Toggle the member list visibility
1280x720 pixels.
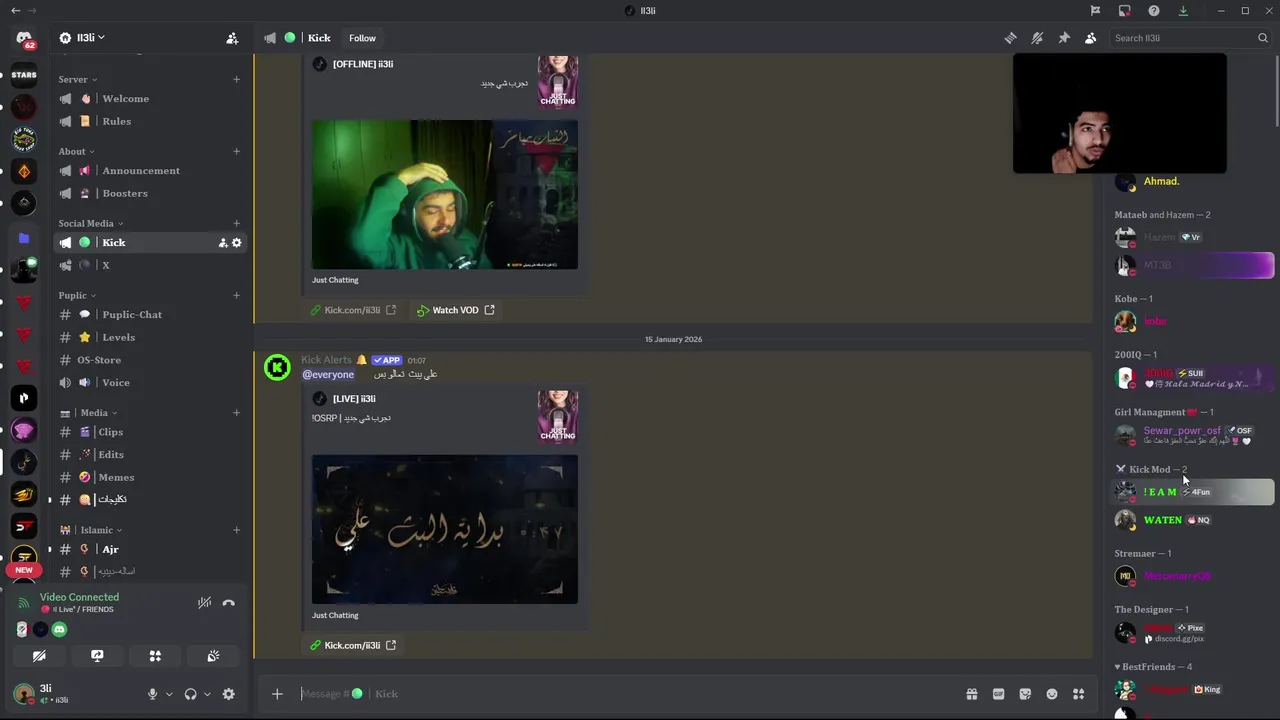[1090, 38]
